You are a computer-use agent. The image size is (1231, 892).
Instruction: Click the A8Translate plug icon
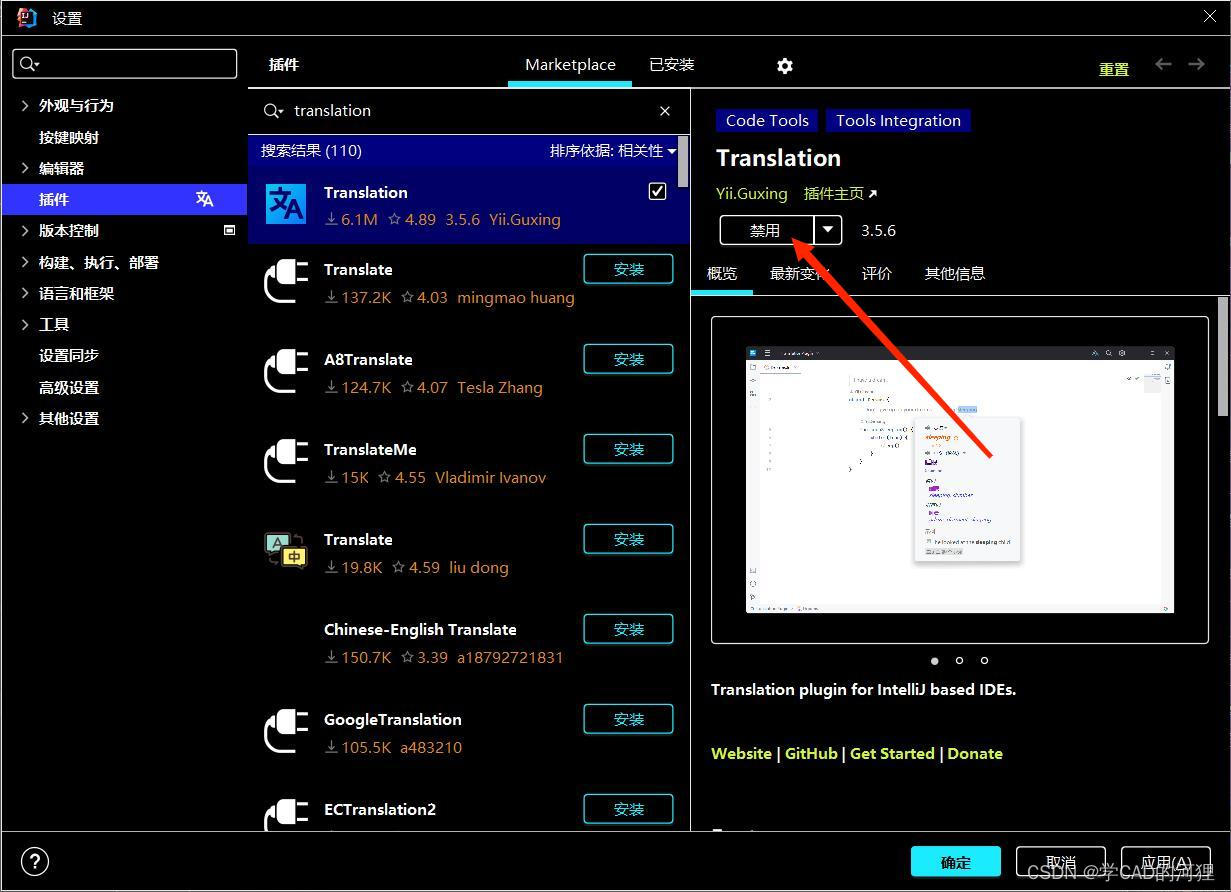point(286,371)
